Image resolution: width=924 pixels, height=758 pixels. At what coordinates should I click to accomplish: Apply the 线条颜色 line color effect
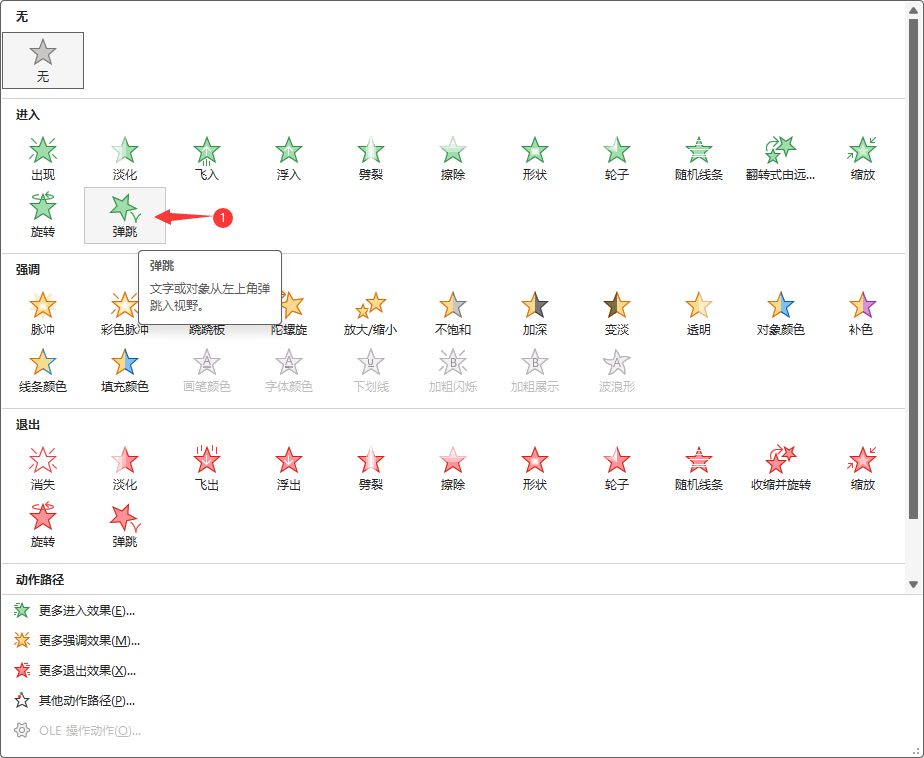click(x=43, y=371)
